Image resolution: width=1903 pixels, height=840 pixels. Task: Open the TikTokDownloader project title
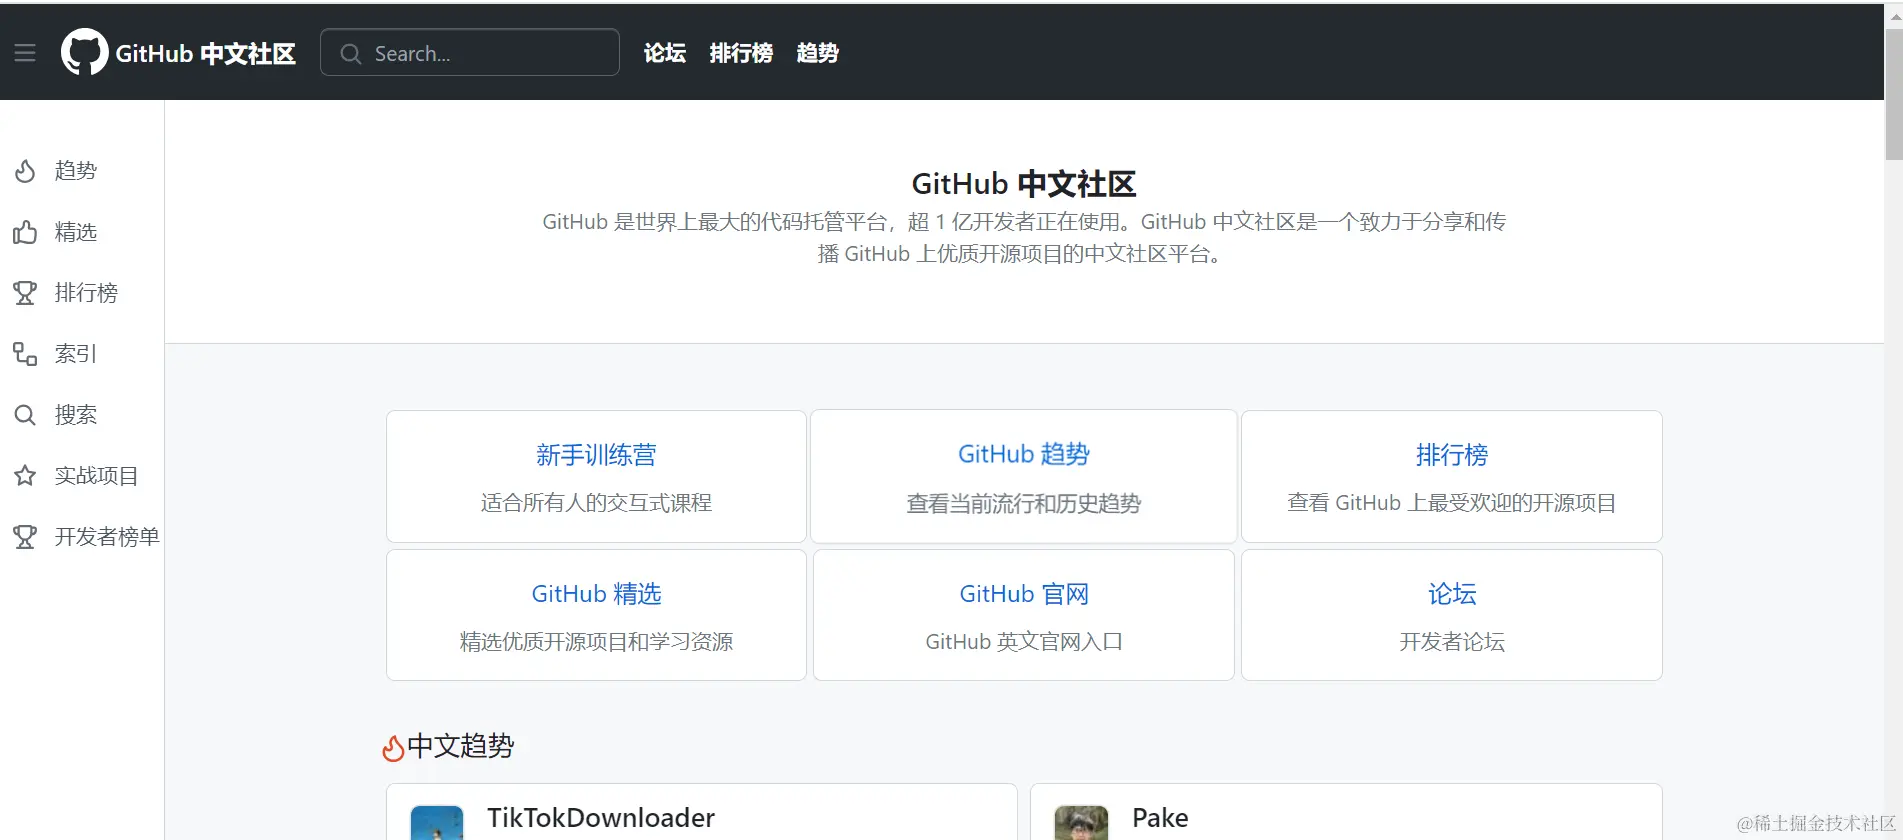click(x=601, y=818)
